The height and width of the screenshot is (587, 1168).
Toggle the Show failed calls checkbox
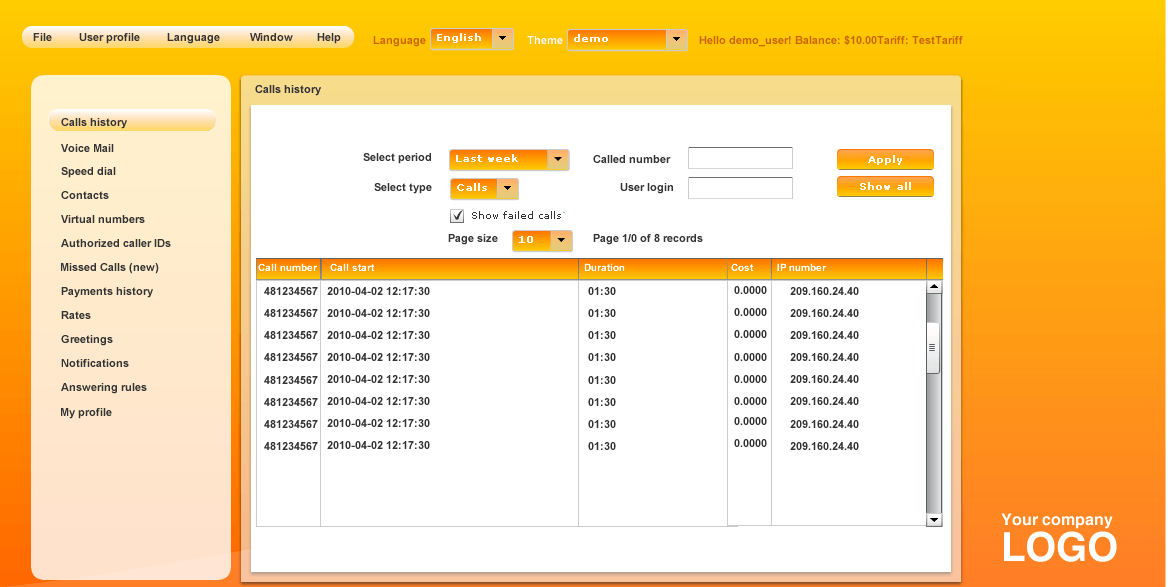tap(457, 215)
